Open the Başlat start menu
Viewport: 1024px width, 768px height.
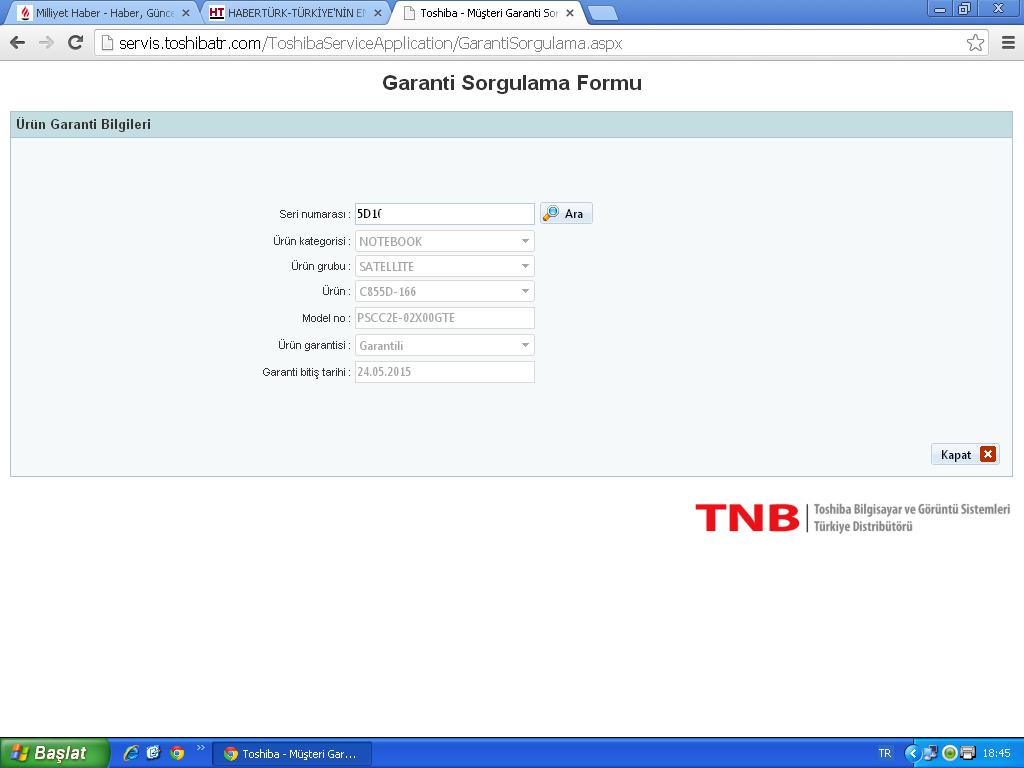(x=54, y=753)
